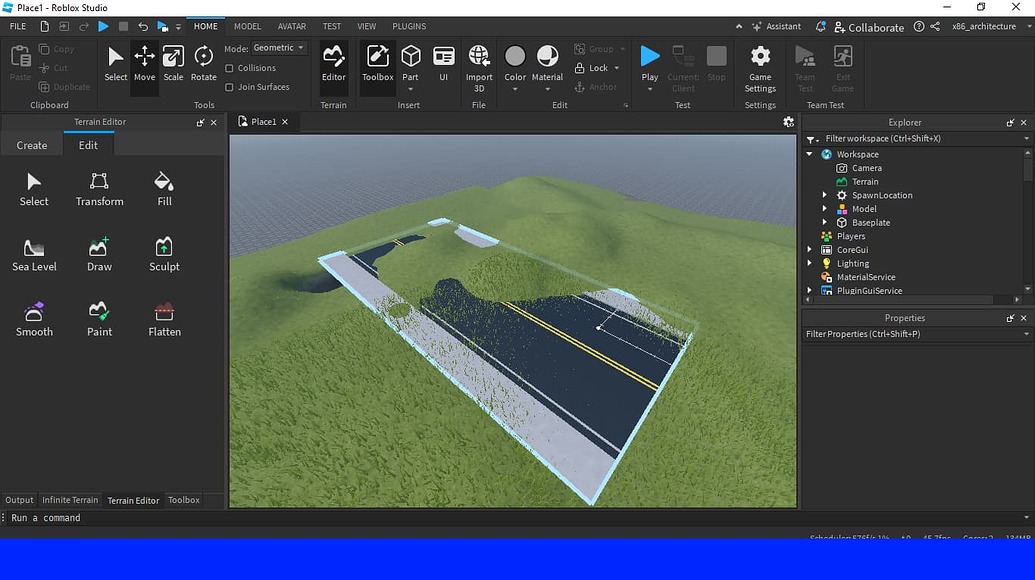Switch to the VIEW ribbon tab

pos(366,26)
